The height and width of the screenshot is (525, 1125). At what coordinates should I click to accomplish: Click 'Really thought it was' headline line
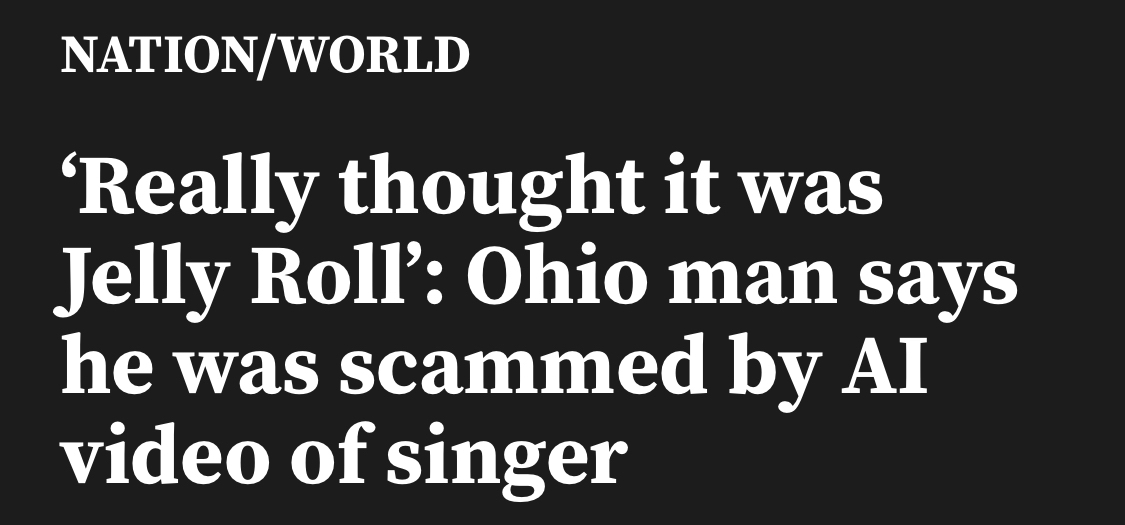click(472, 188)
